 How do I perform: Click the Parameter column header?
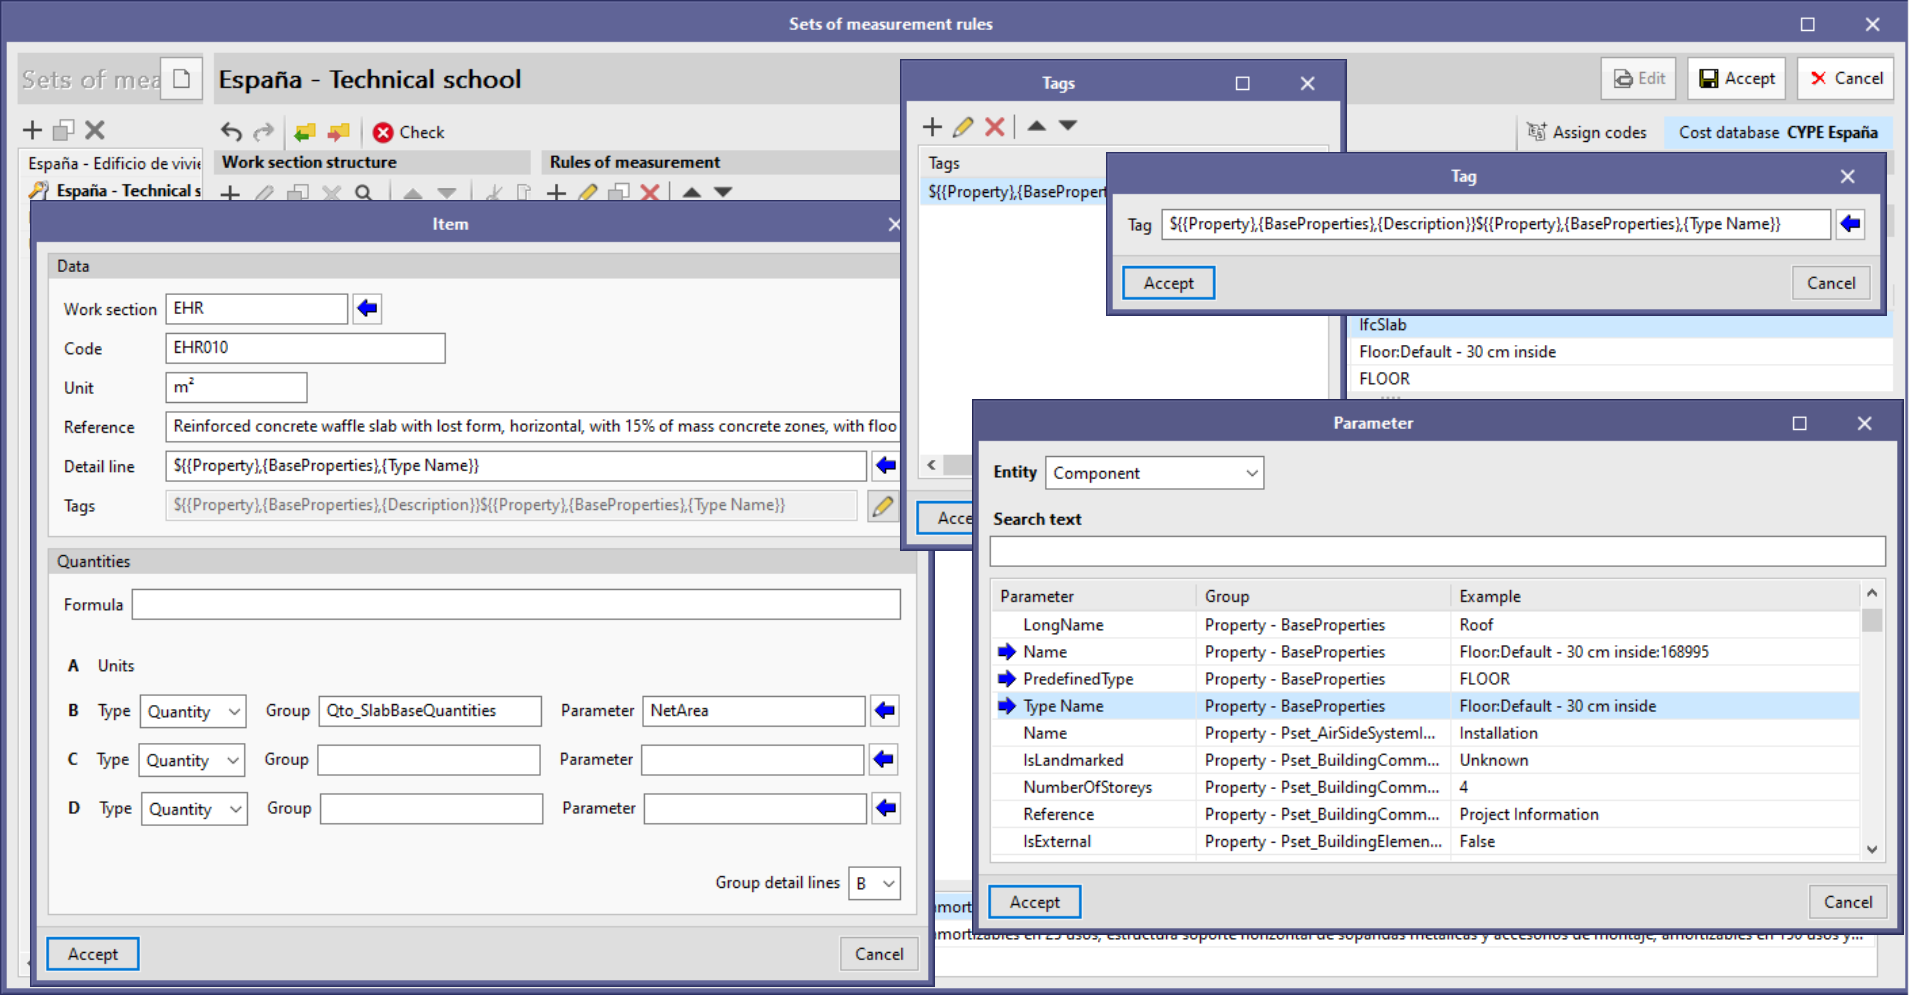coord(1094,596)
